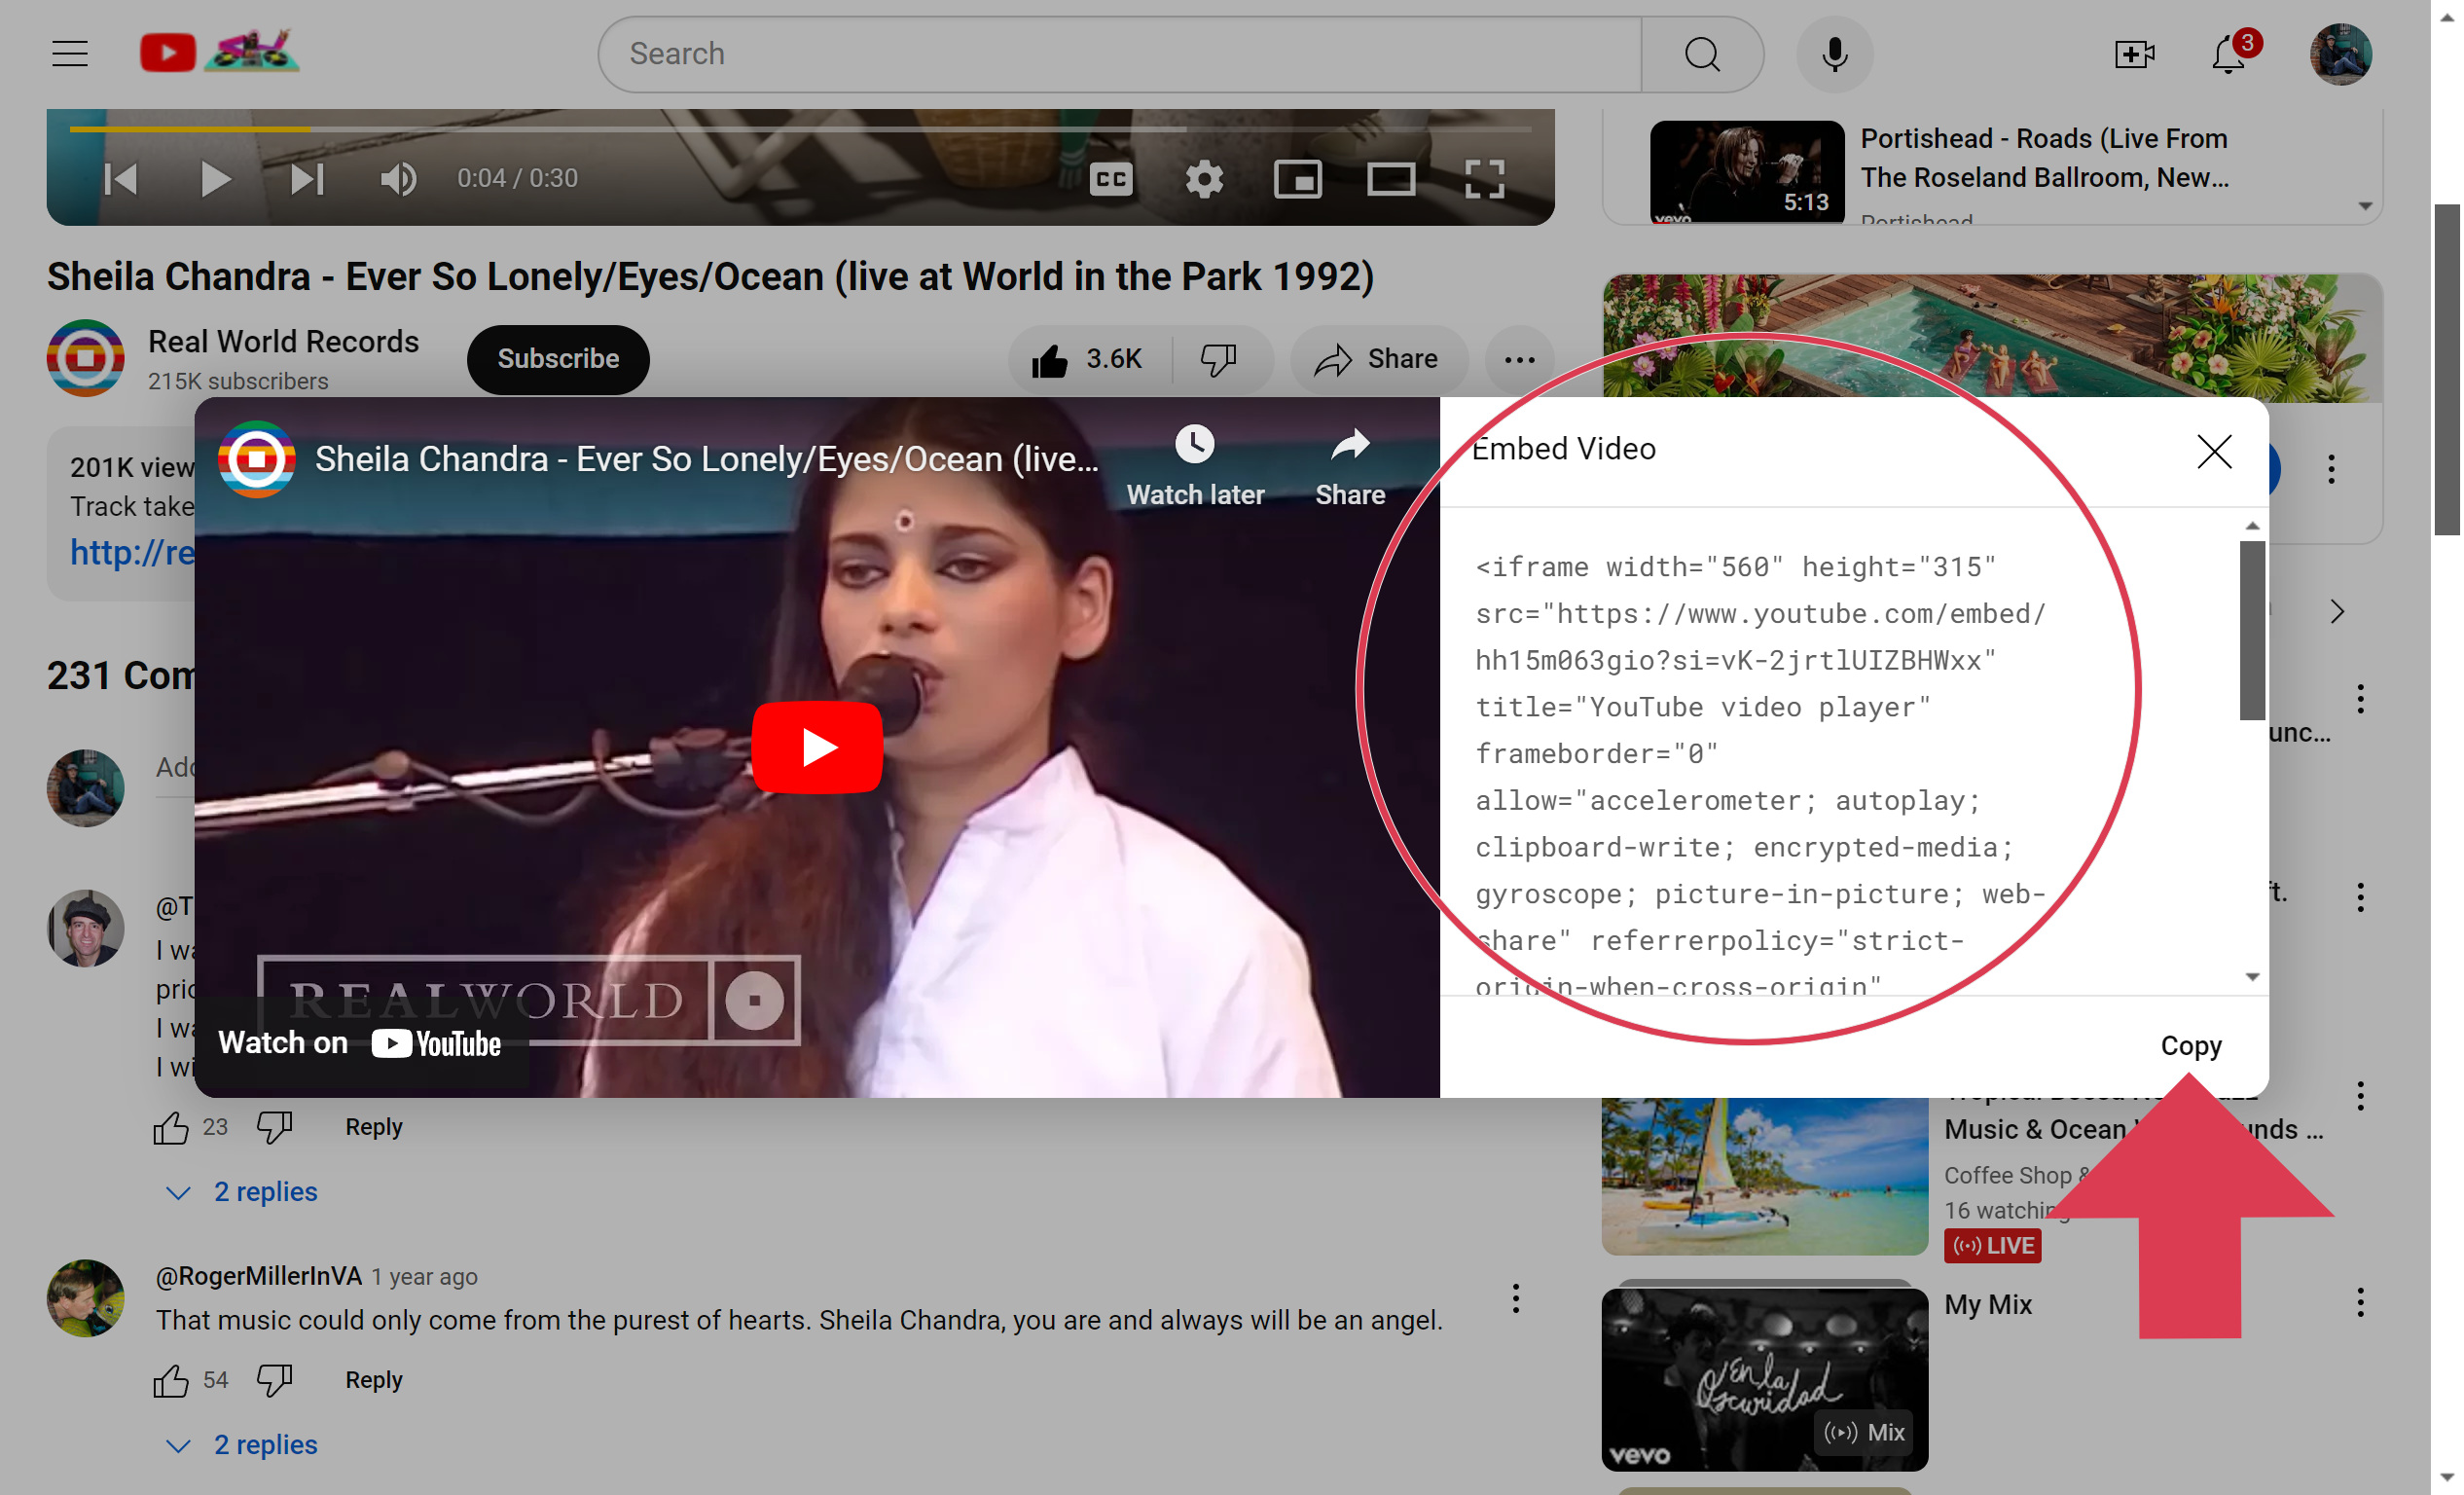Dislike the video
2464x1495 pixels.
[1220, 359]
